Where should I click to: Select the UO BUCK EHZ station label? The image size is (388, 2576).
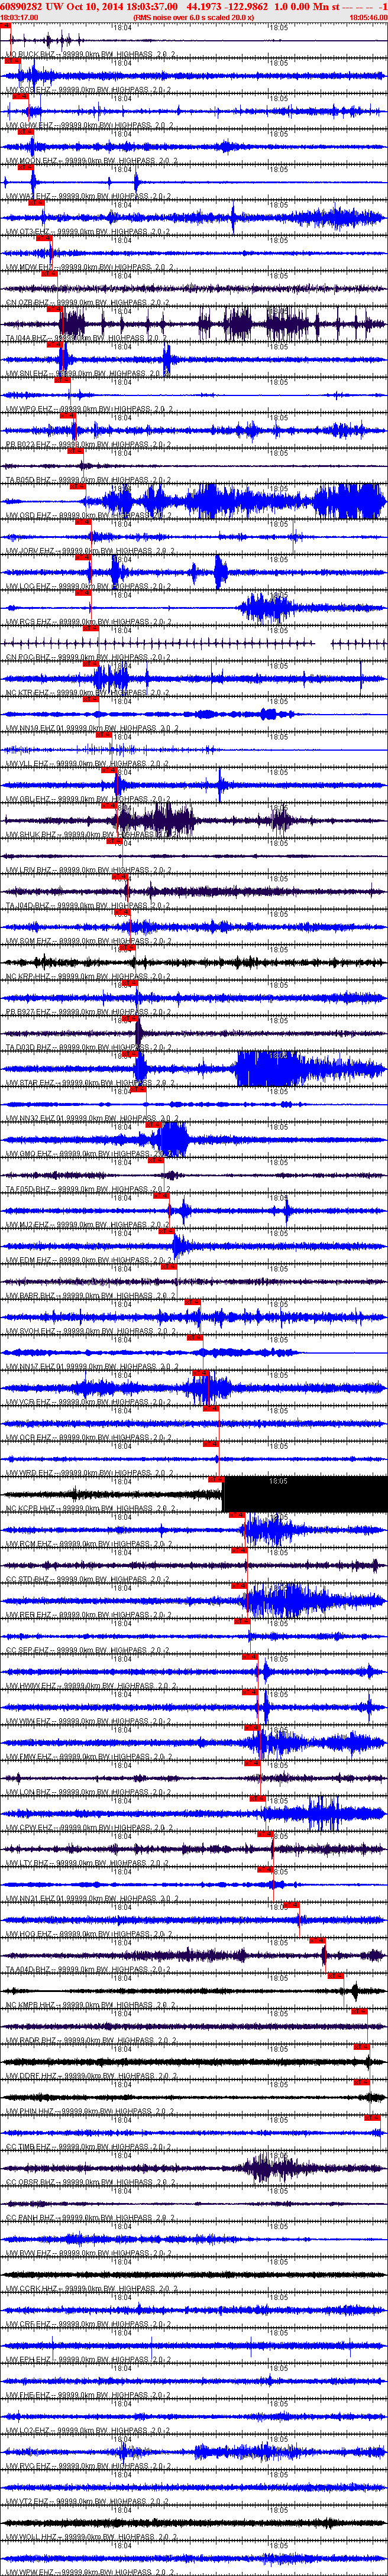[x=29, y=54]
